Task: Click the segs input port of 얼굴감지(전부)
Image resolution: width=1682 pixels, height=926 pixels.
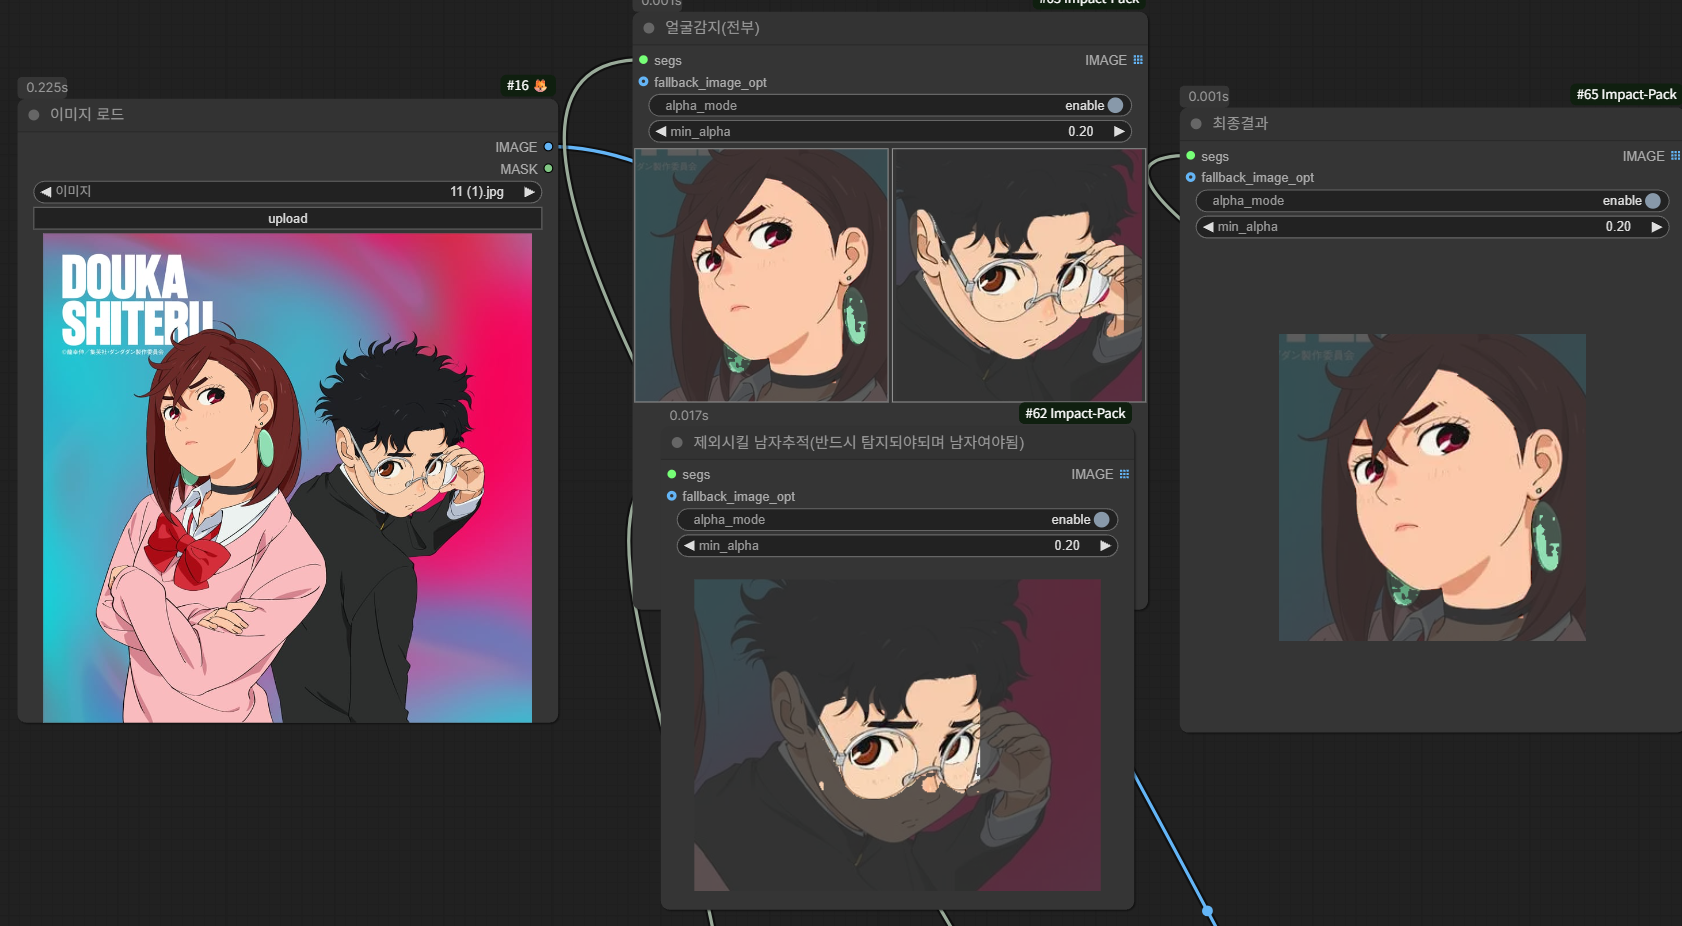Action: tap(643, 60)
